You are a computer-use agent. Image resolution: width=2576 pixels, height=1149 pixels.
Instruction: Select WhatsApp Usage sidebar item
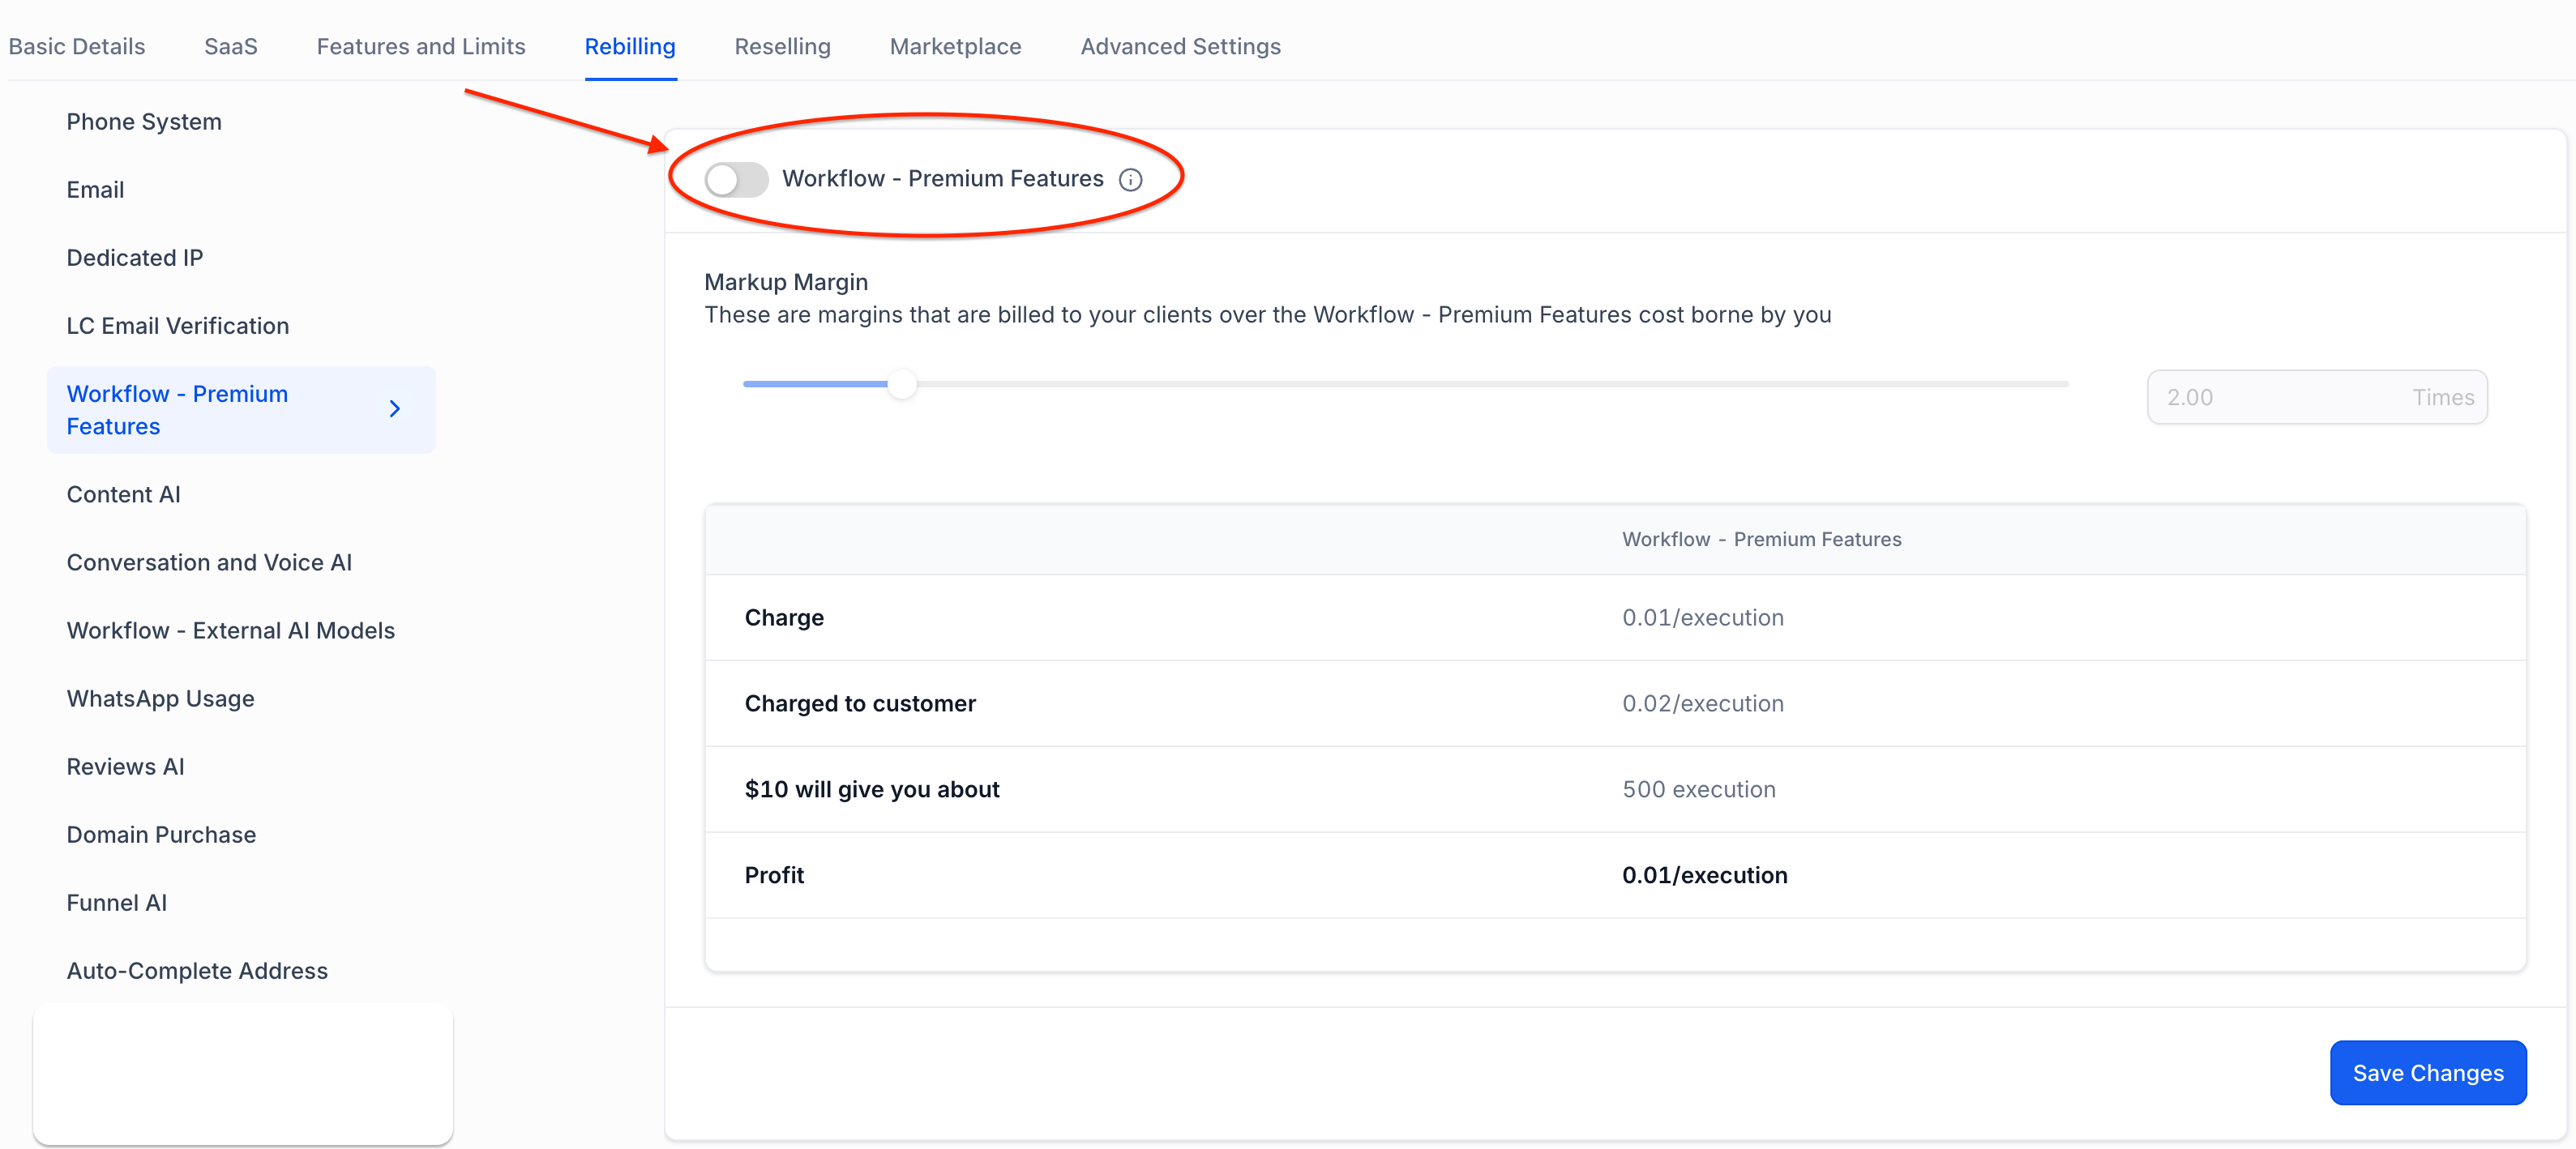[160, 698]
